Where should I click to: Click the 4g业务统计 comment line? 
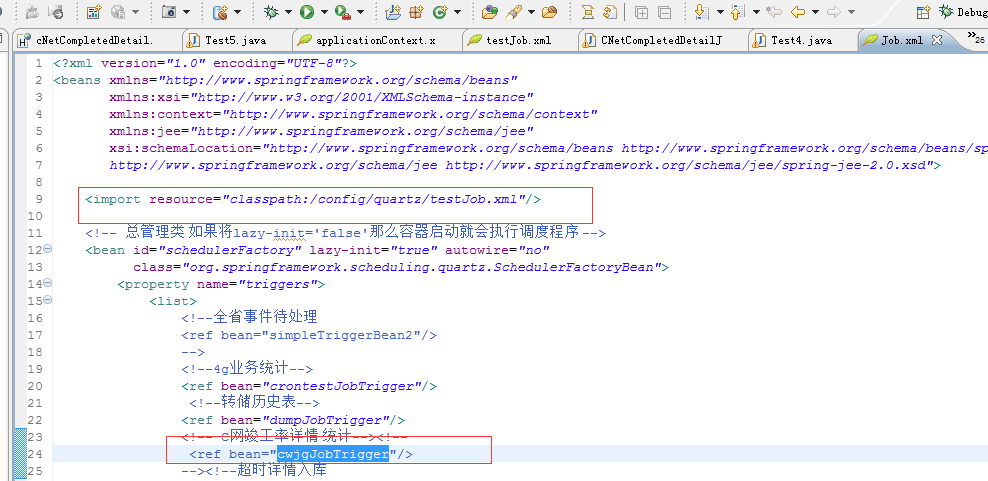tap(247, 369)
